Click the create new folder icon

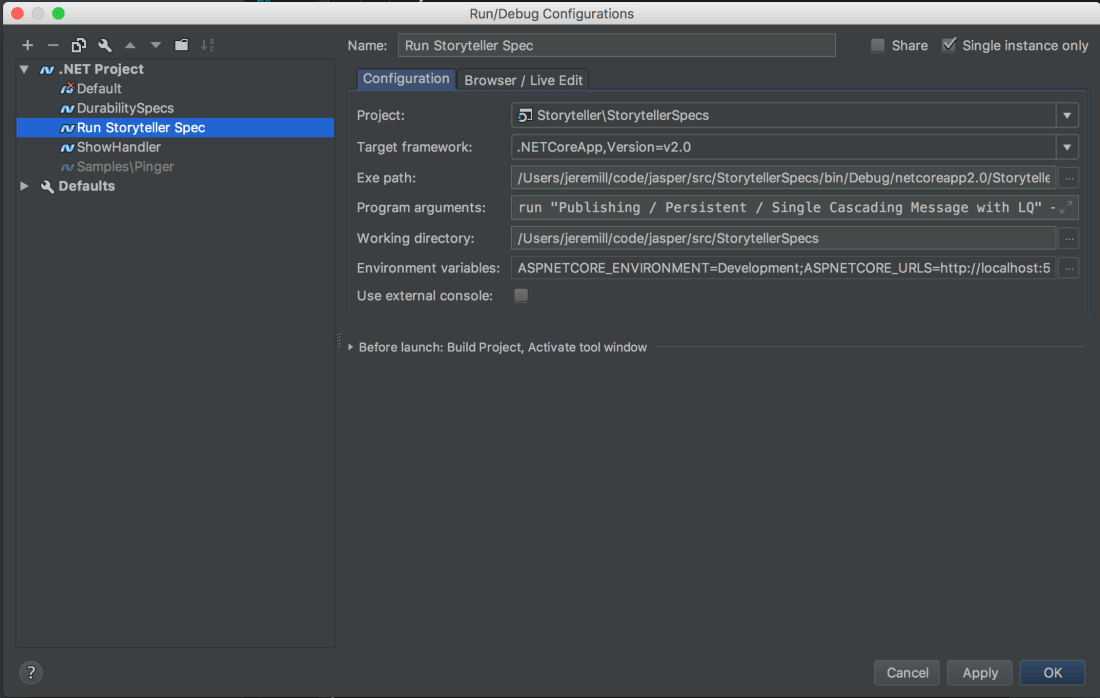[181, 45]
